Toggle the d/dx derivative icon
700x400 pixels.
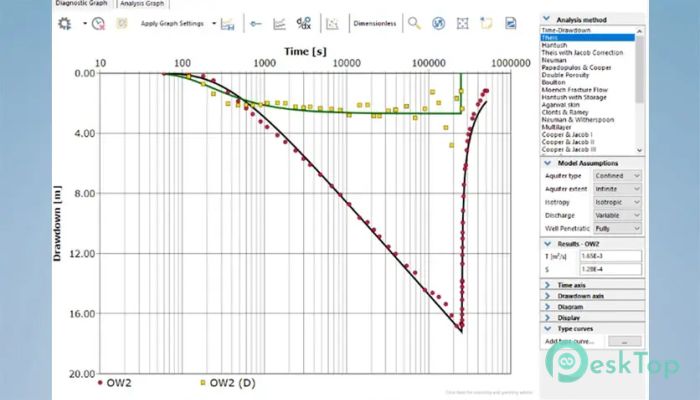[x=304, y=24]
